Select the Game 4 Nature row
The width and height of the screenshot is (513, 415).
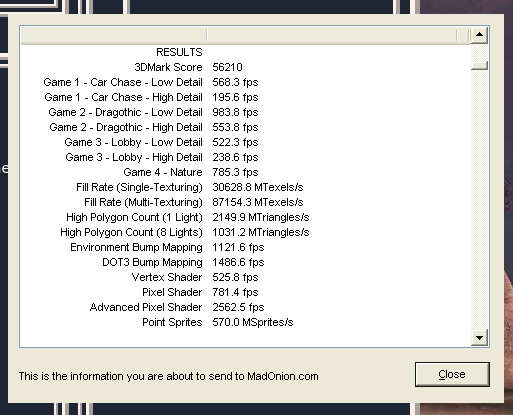pos(246,172)
